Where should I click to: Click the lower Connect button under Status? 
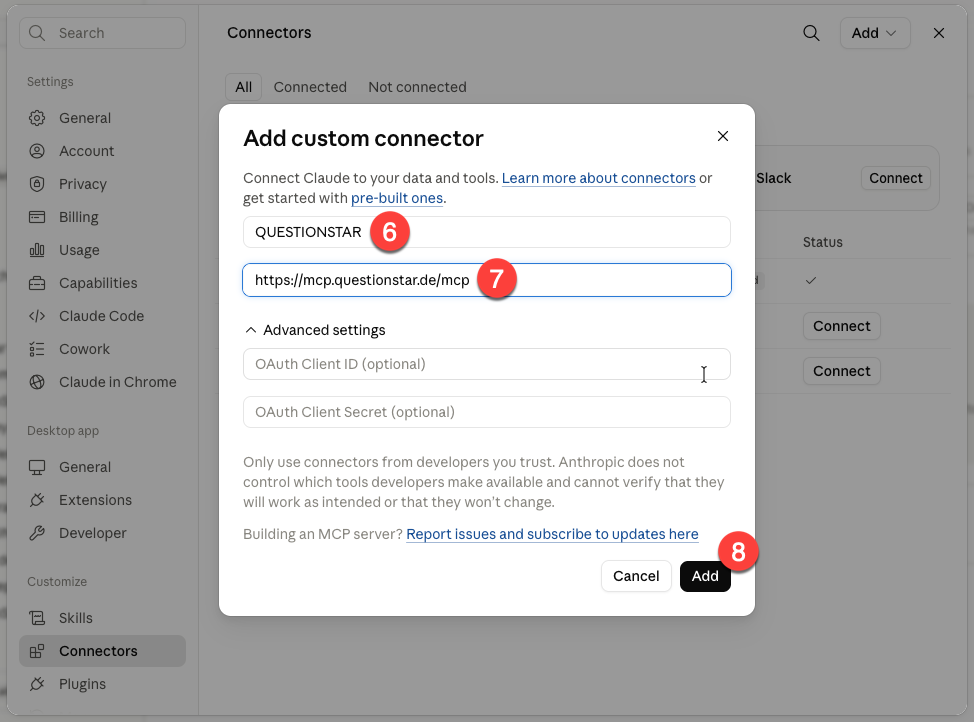[x=842, y=371]
